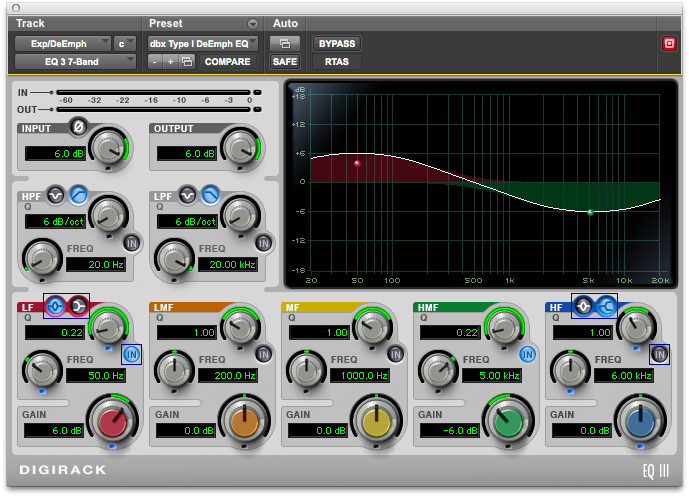
Task: Select HPF notch filter type icon
Action: [56, 195]
